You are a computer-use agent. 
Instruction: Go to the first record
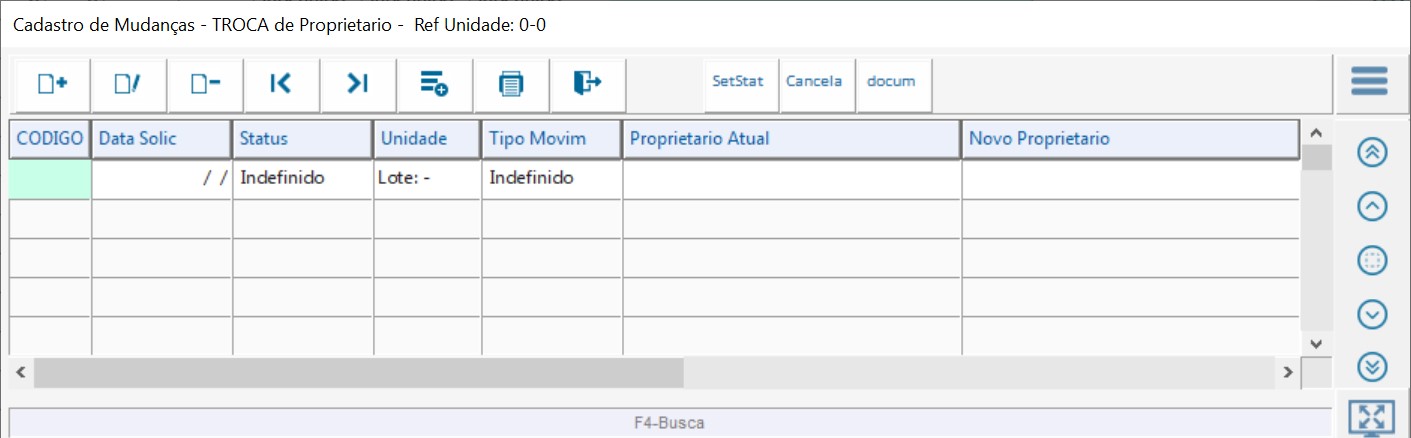(281, 84)
